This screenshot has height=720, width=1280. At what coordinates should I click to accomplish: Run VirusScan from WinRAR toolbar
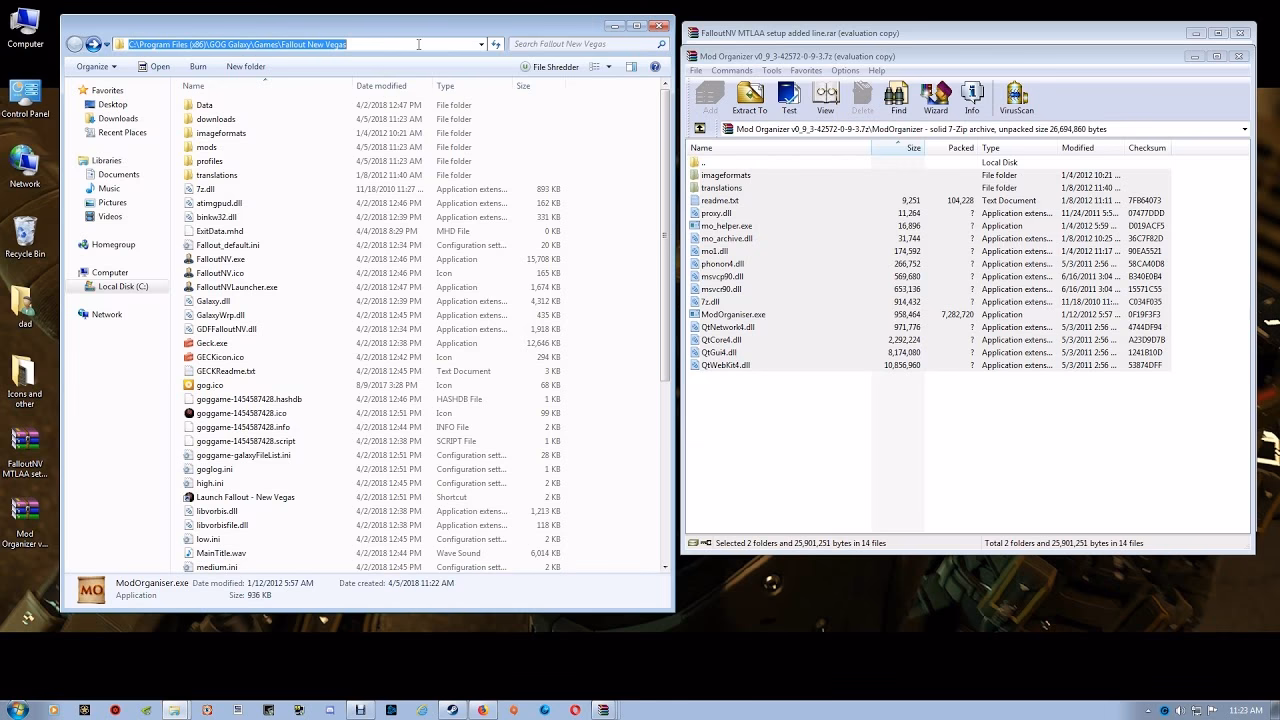coord(1016,98)
